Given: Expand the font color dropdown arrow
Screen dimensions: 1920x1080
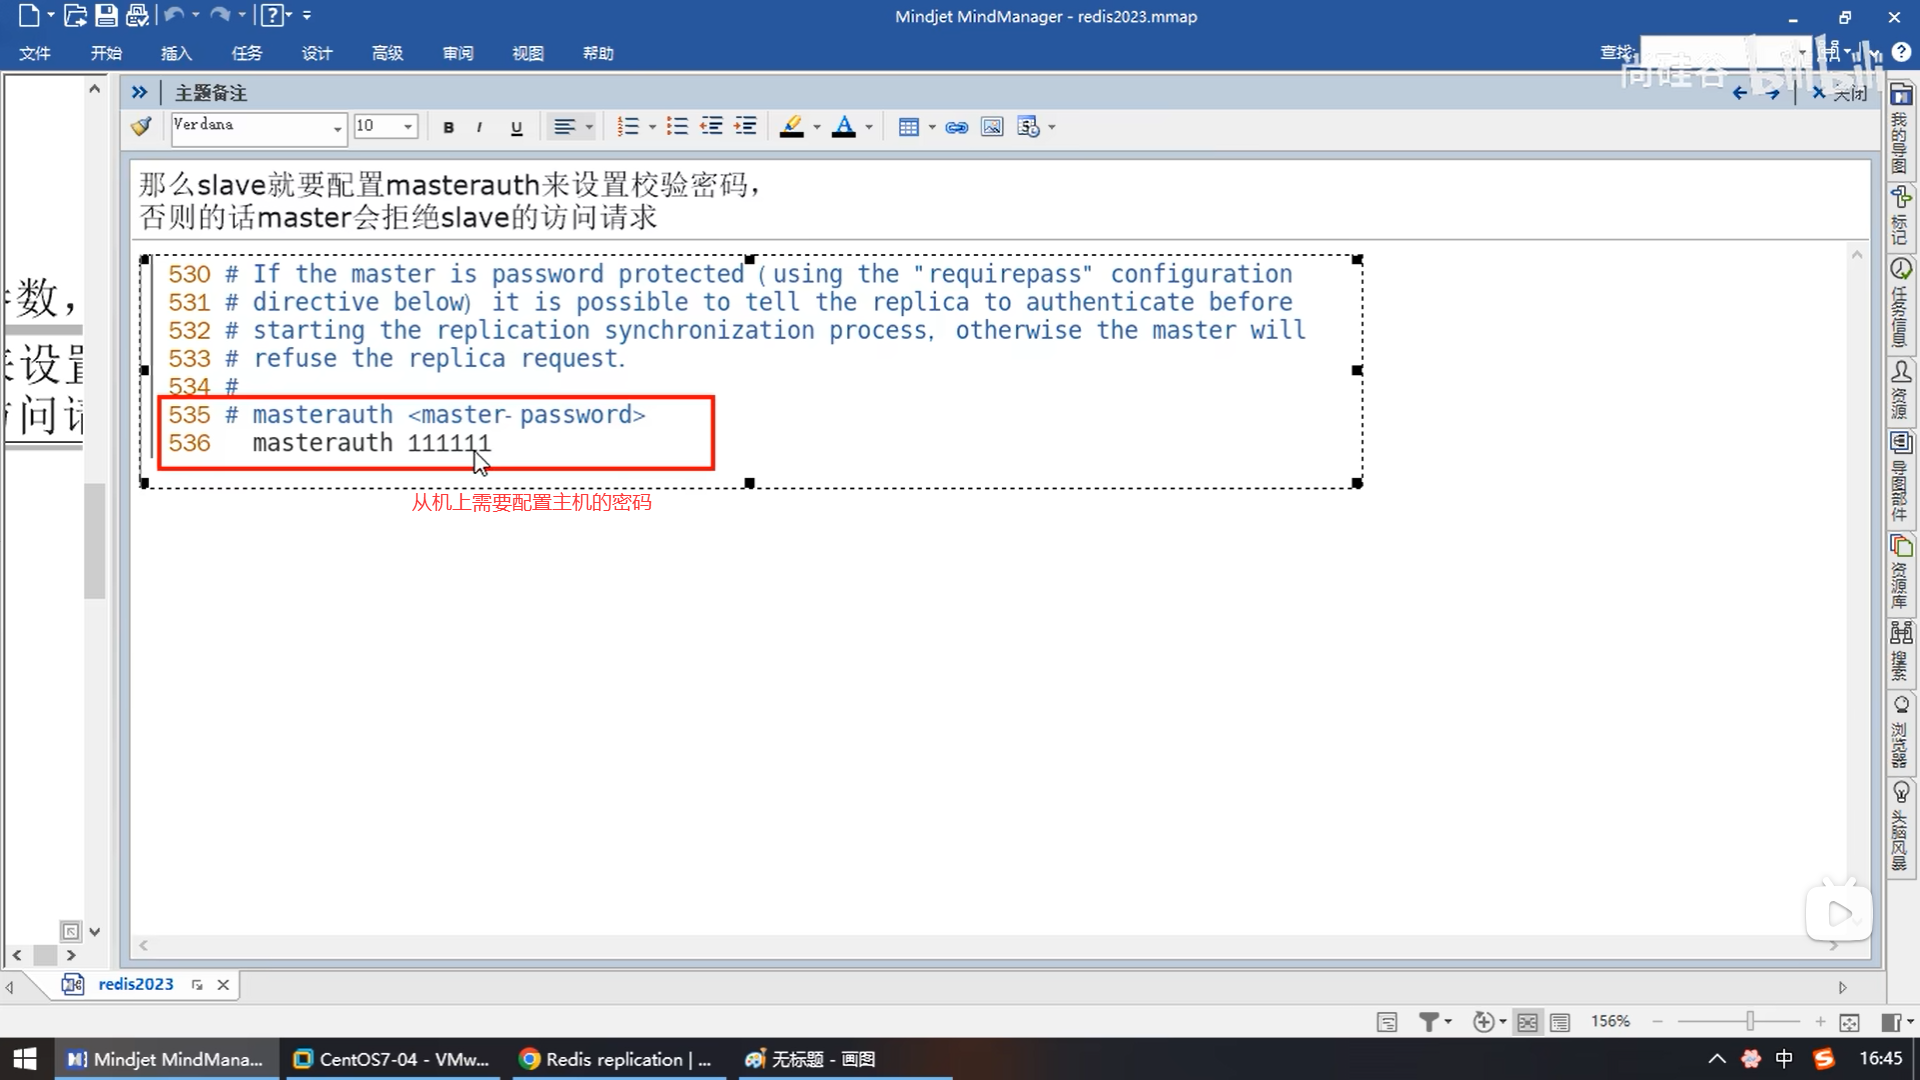Looking at the screenshot, I should 869,127.
